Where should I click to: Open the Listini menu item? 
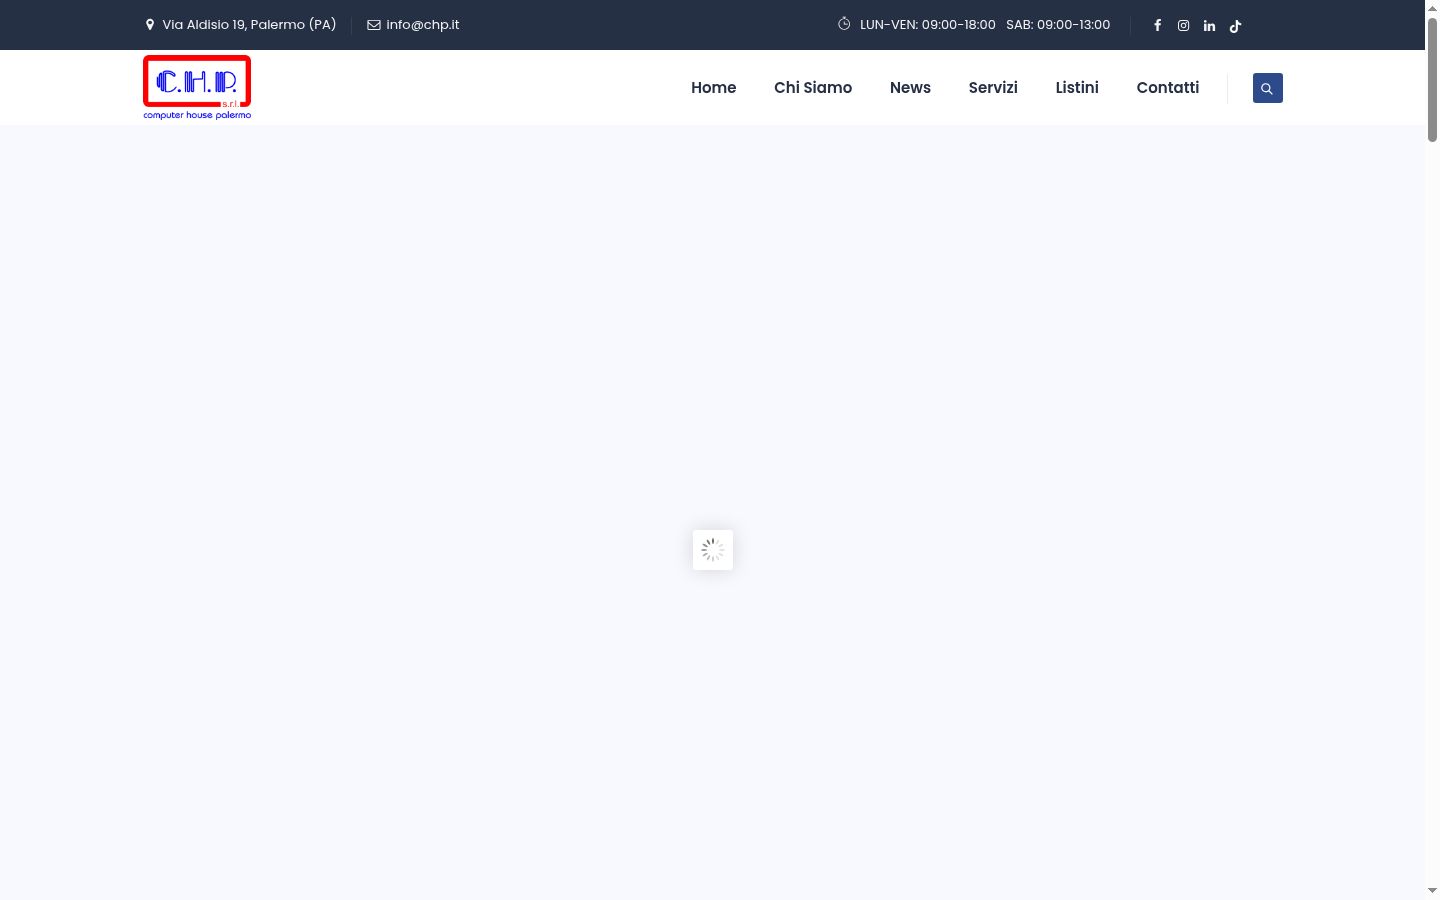pyautogui.click(x=1077, y=88)
